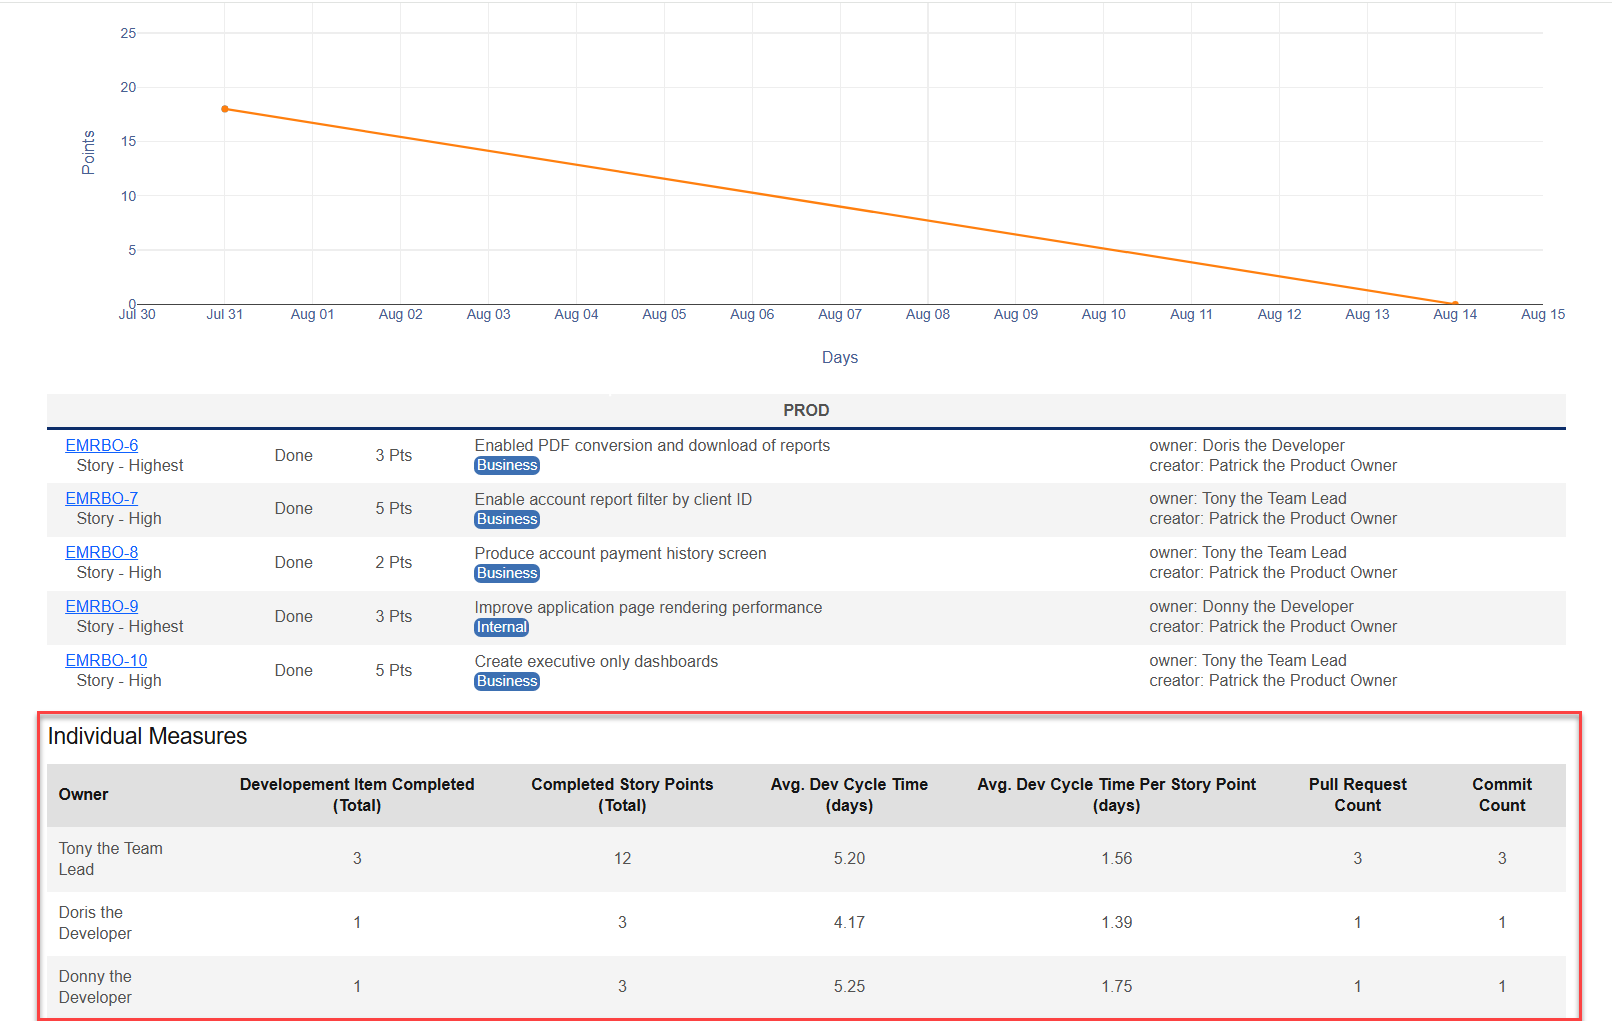The height and width of the screenshot is (1021, 1612).
Task: Click the Business tag on EMRBO-6
Action: pos(506,464)
